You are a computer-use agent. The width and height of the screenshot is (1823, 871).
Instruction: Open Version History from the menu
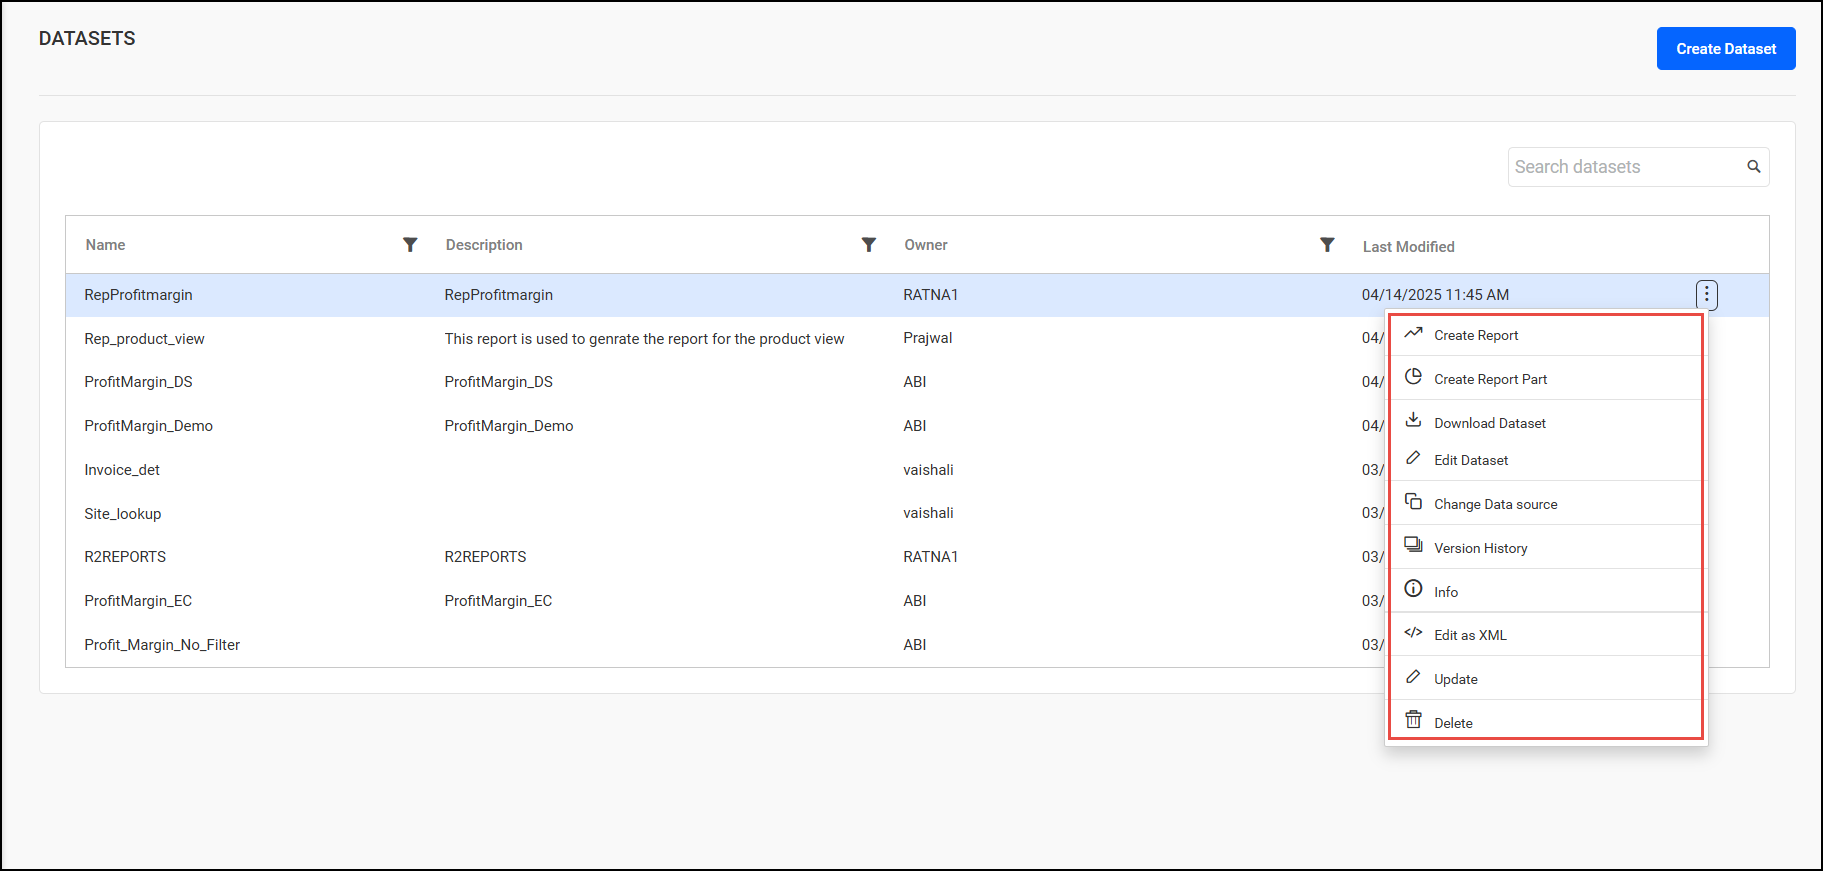[x=1480, y=548]
